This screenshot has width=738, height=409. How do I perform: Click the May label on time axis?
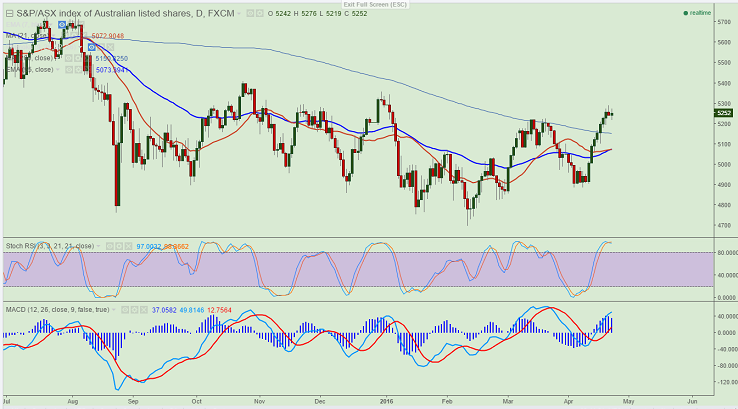tap(628, 402)
